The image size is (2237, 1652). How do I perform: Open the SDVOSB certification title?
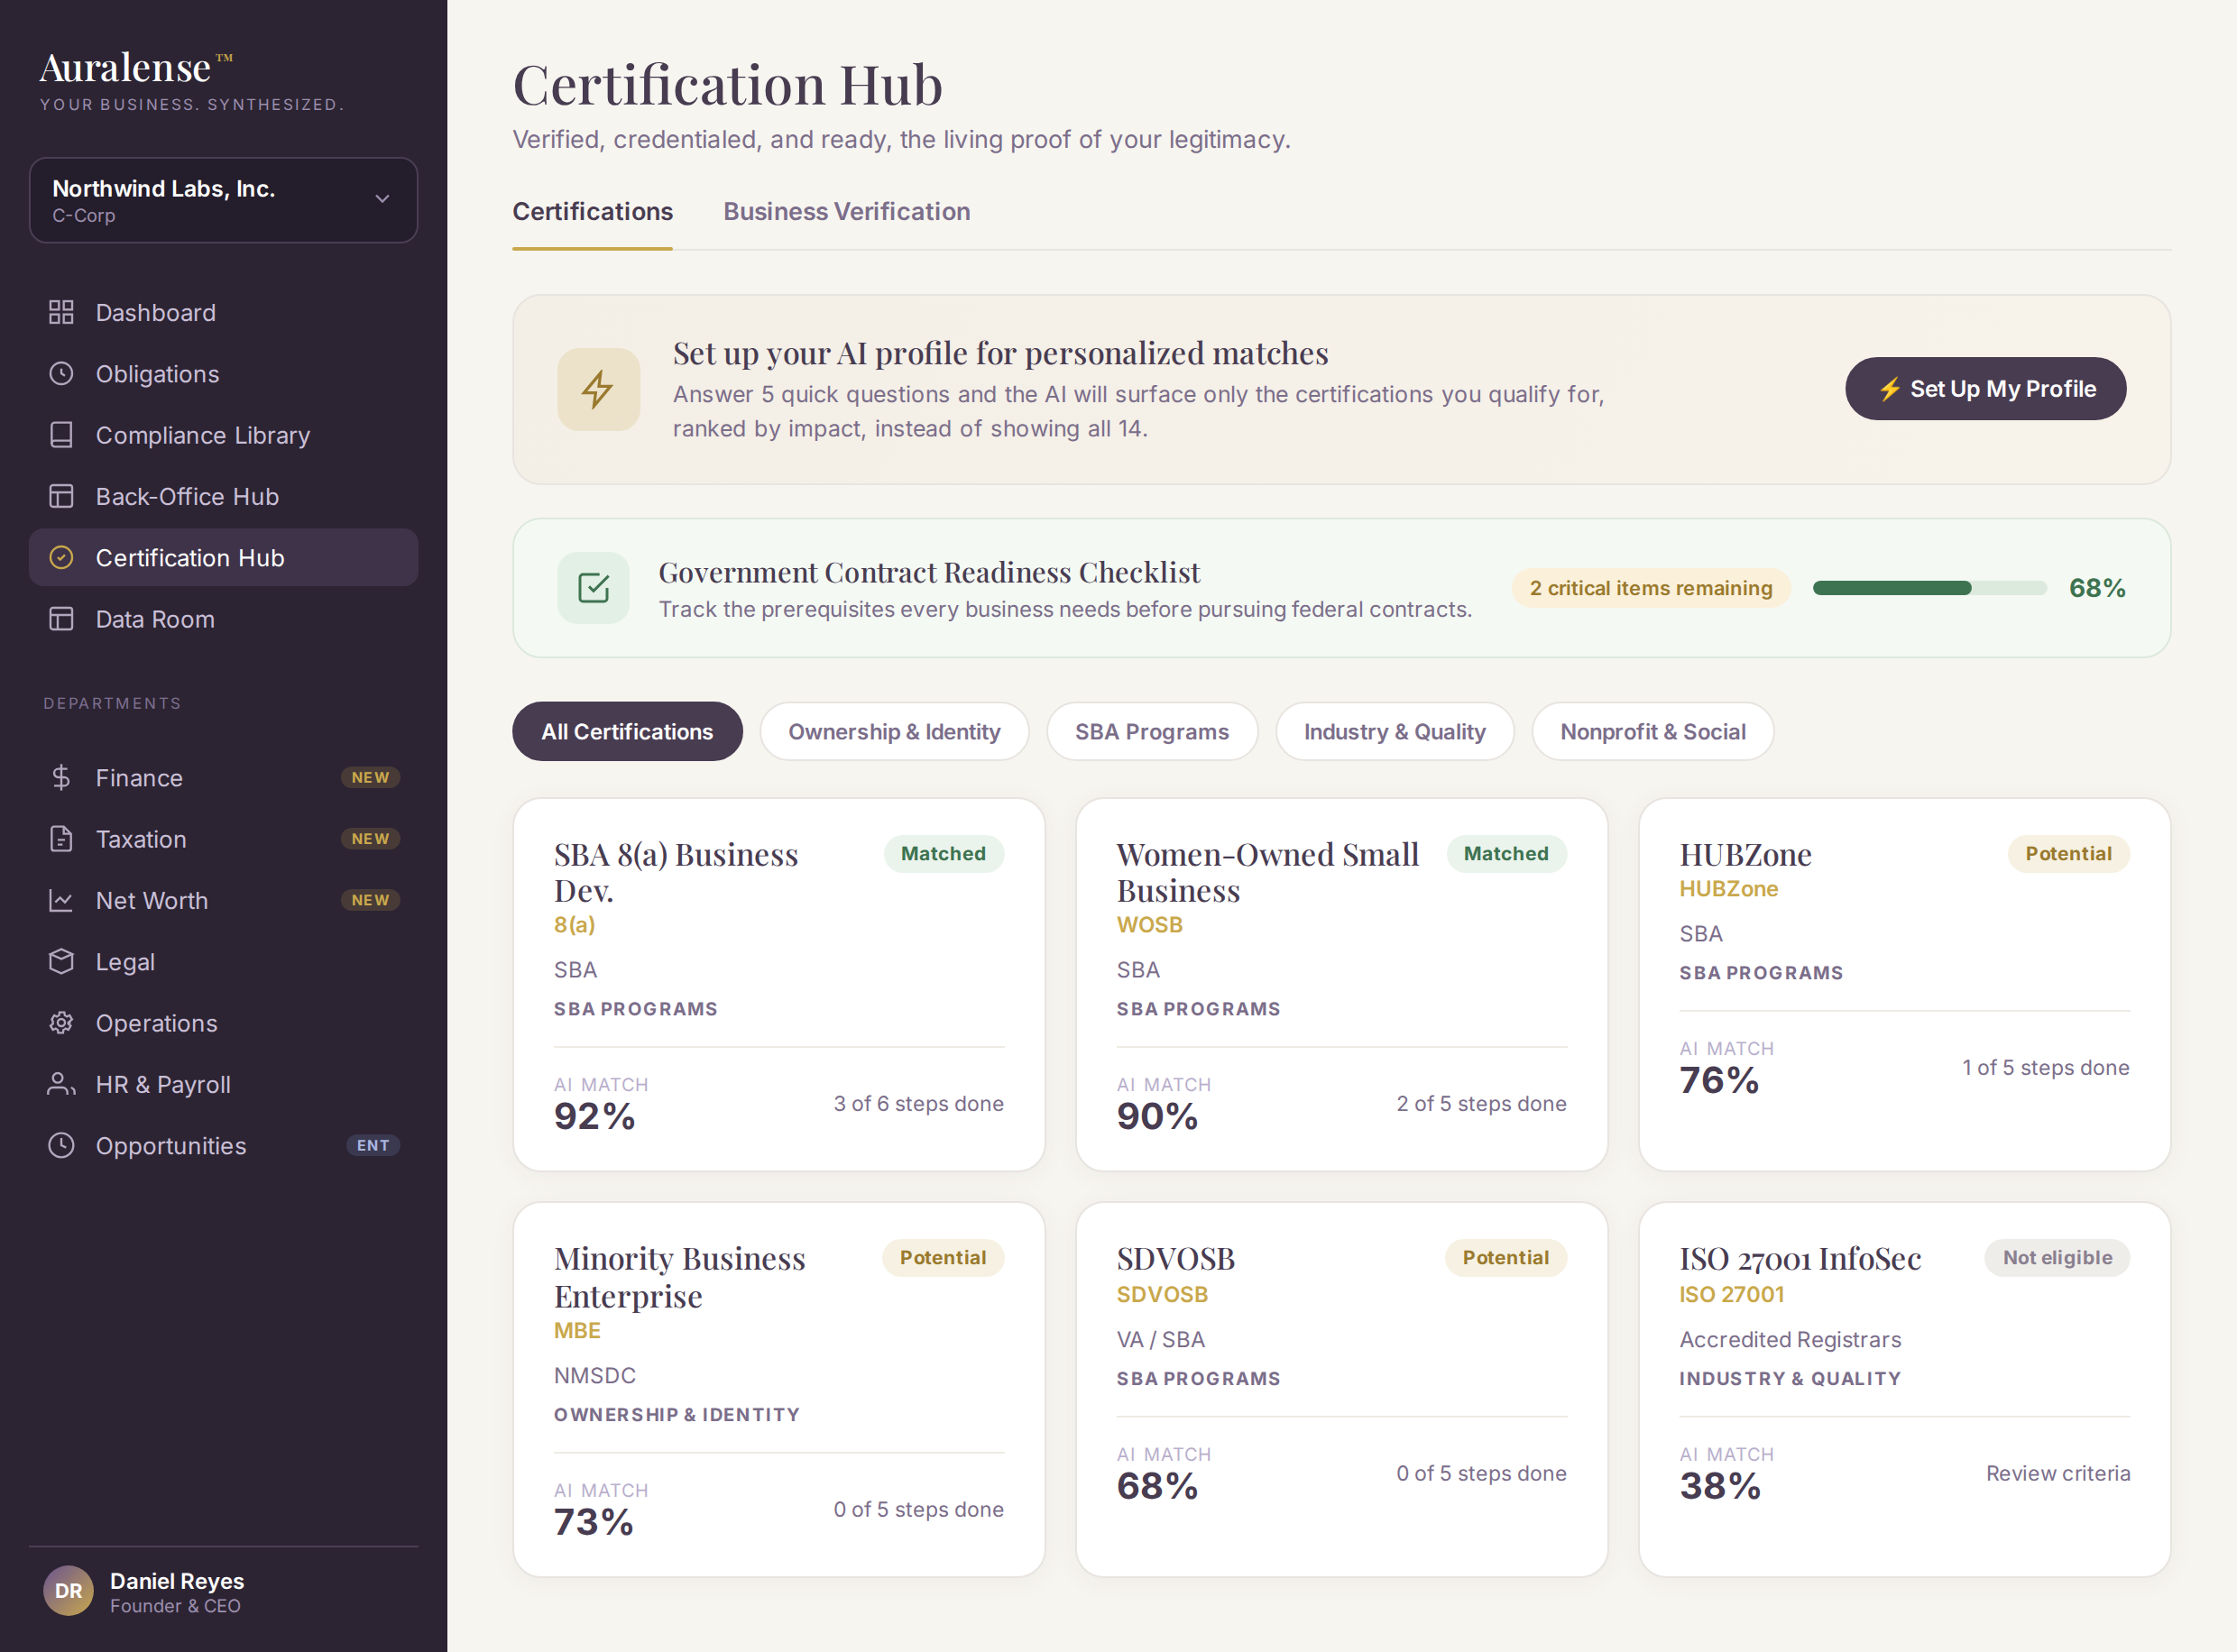pyautogui.click(x=1175, y=1258)
